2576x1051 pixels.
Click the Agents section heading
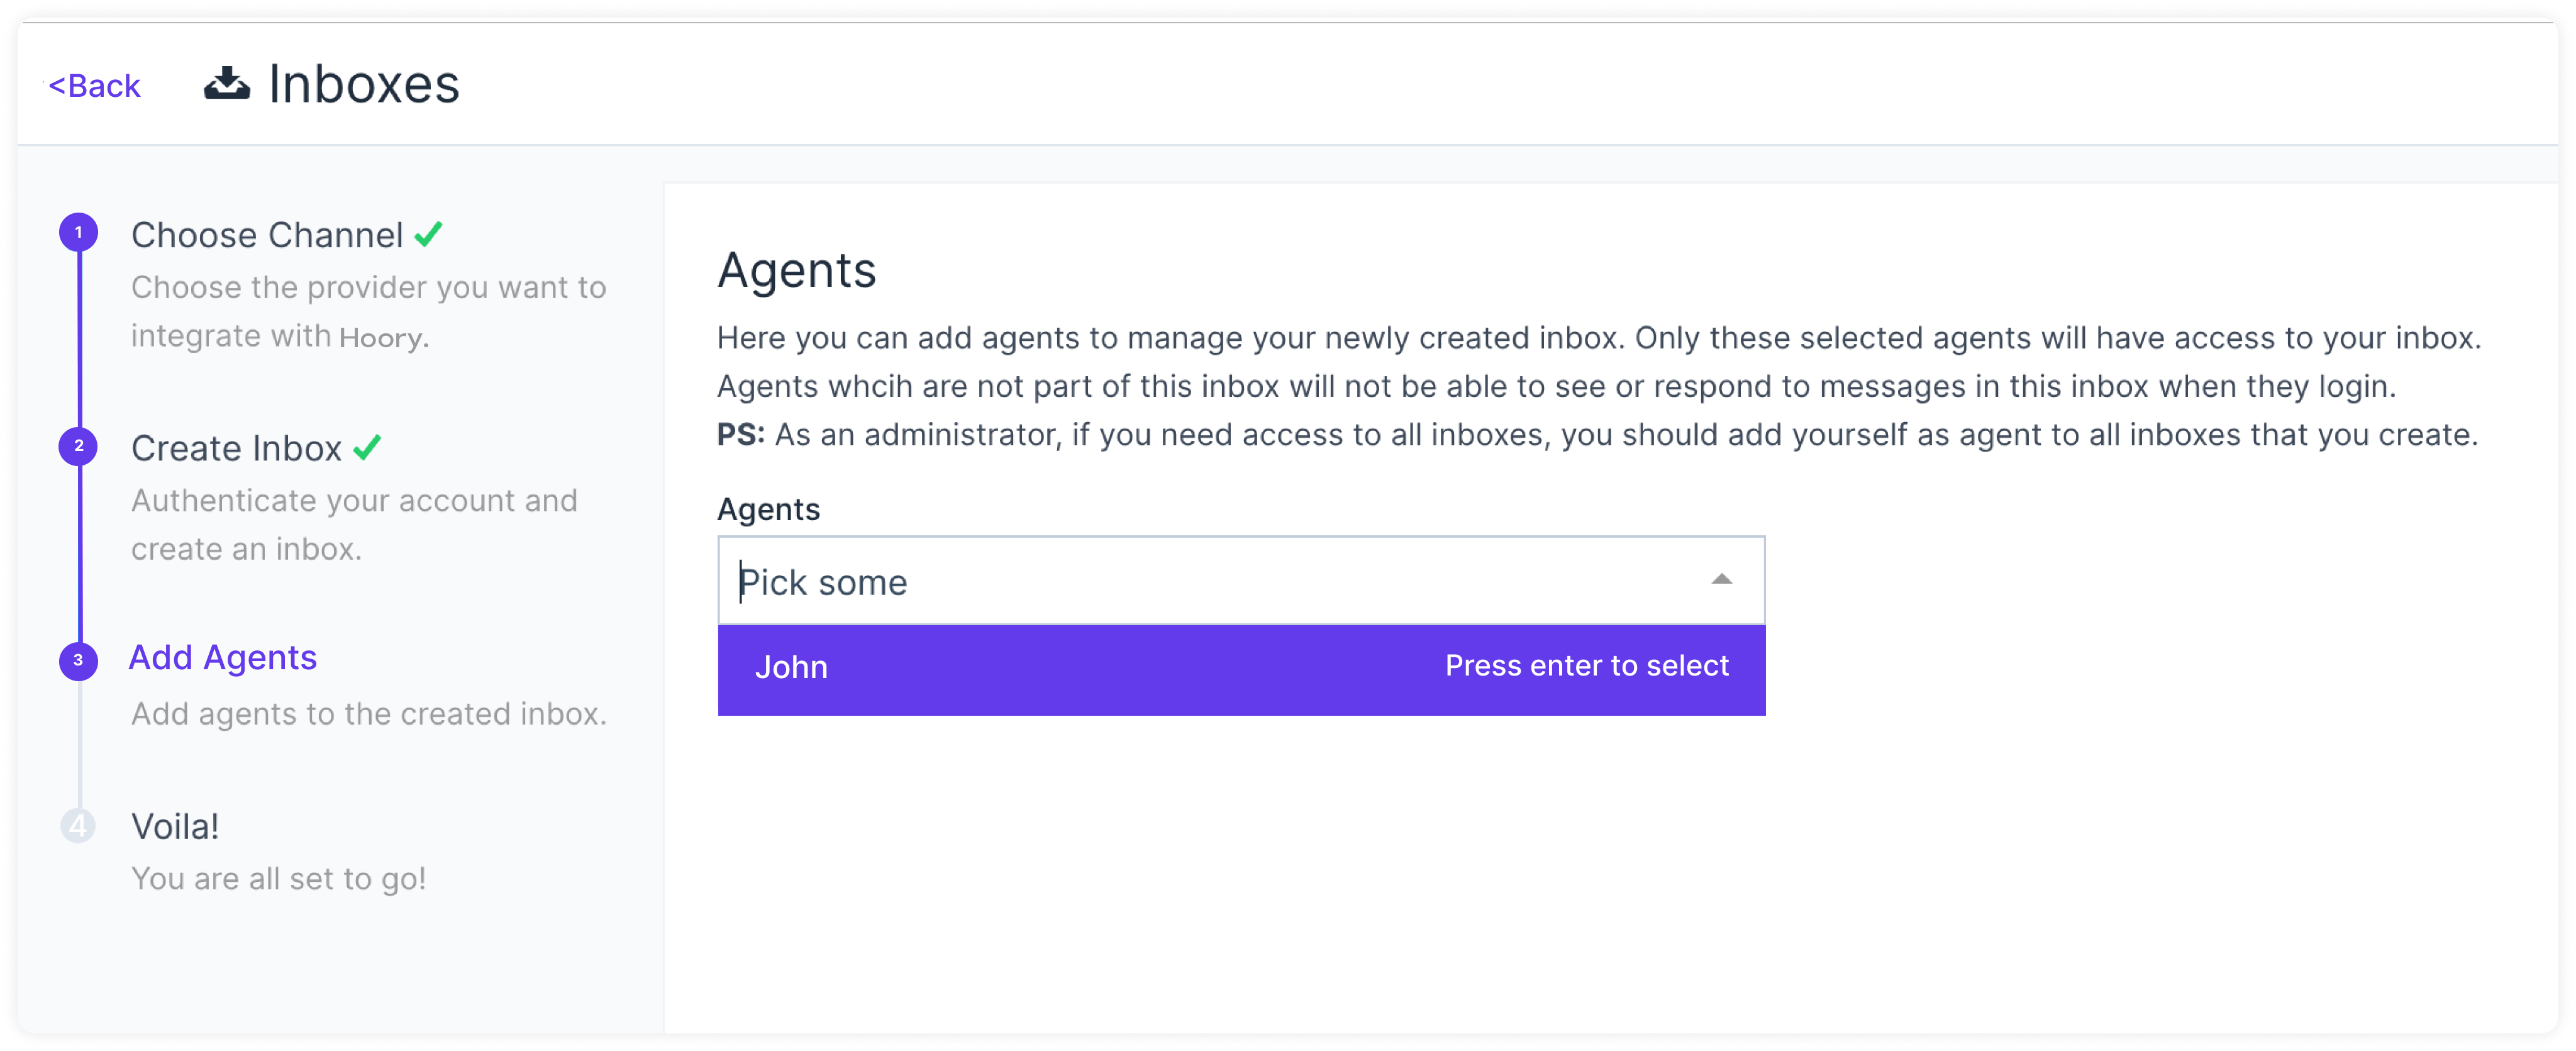796,270
